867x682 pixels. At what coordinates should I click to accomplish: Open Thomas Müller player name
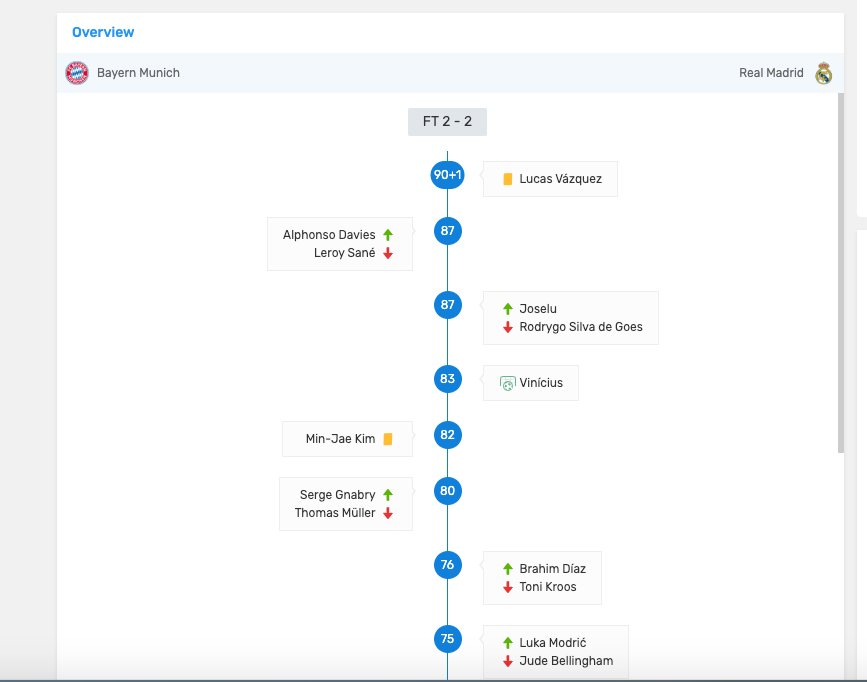335,513
